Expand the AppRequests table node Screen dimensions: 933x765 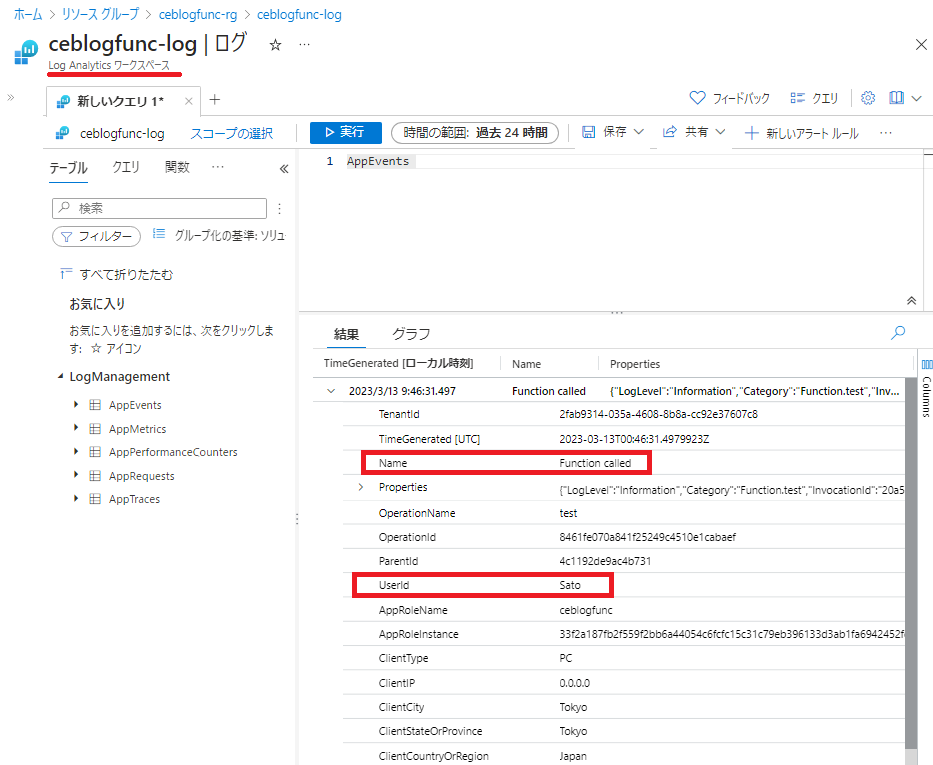[76, 475]
